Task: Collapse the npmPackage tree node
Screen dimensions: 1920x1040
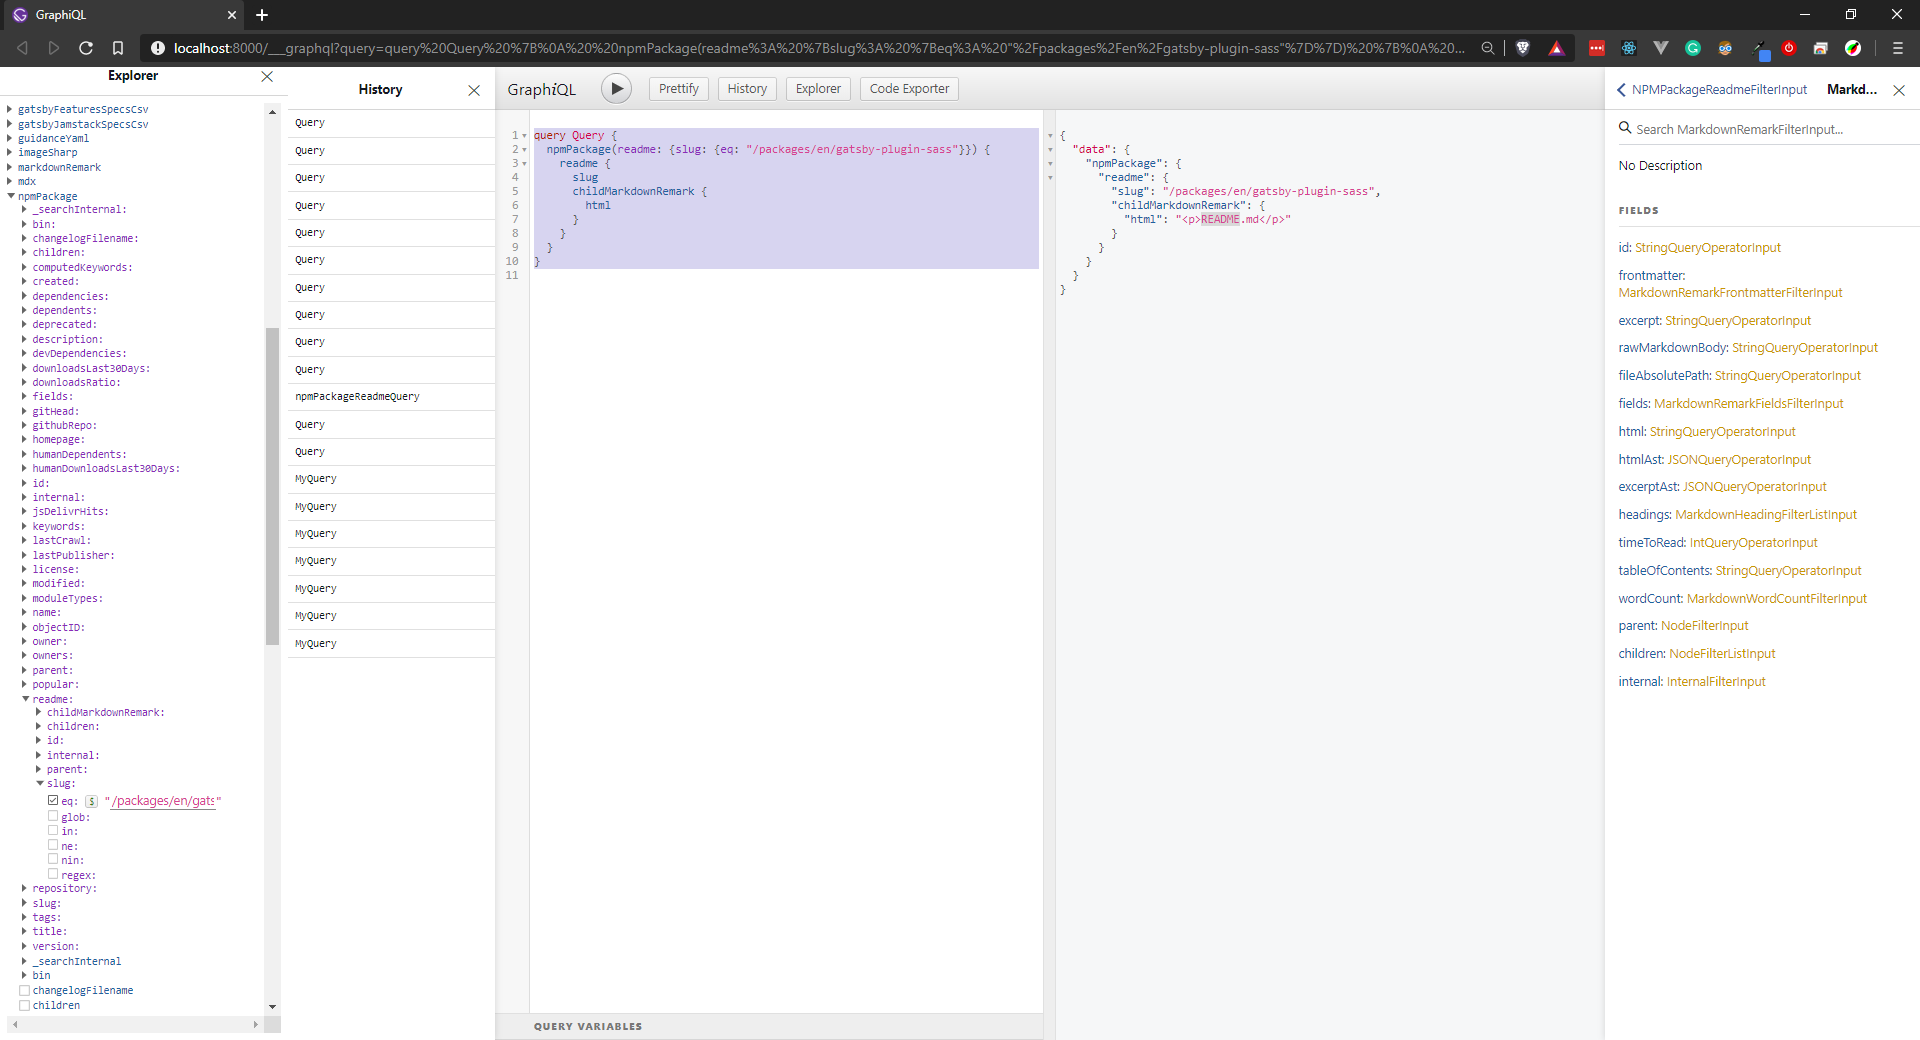Action: coord(11,196)
